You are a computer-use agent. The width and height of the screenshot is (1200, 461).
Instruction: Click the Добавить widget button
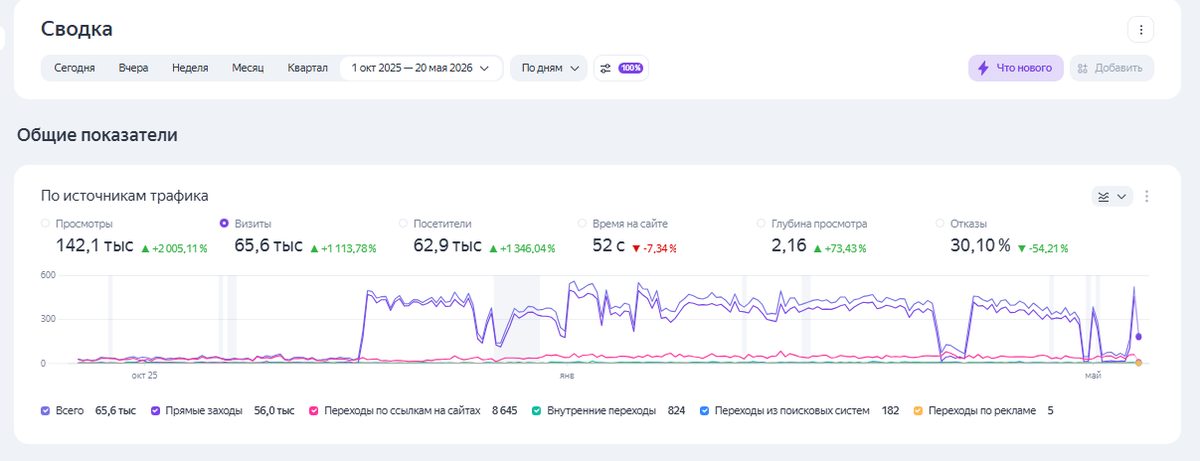1112,68
